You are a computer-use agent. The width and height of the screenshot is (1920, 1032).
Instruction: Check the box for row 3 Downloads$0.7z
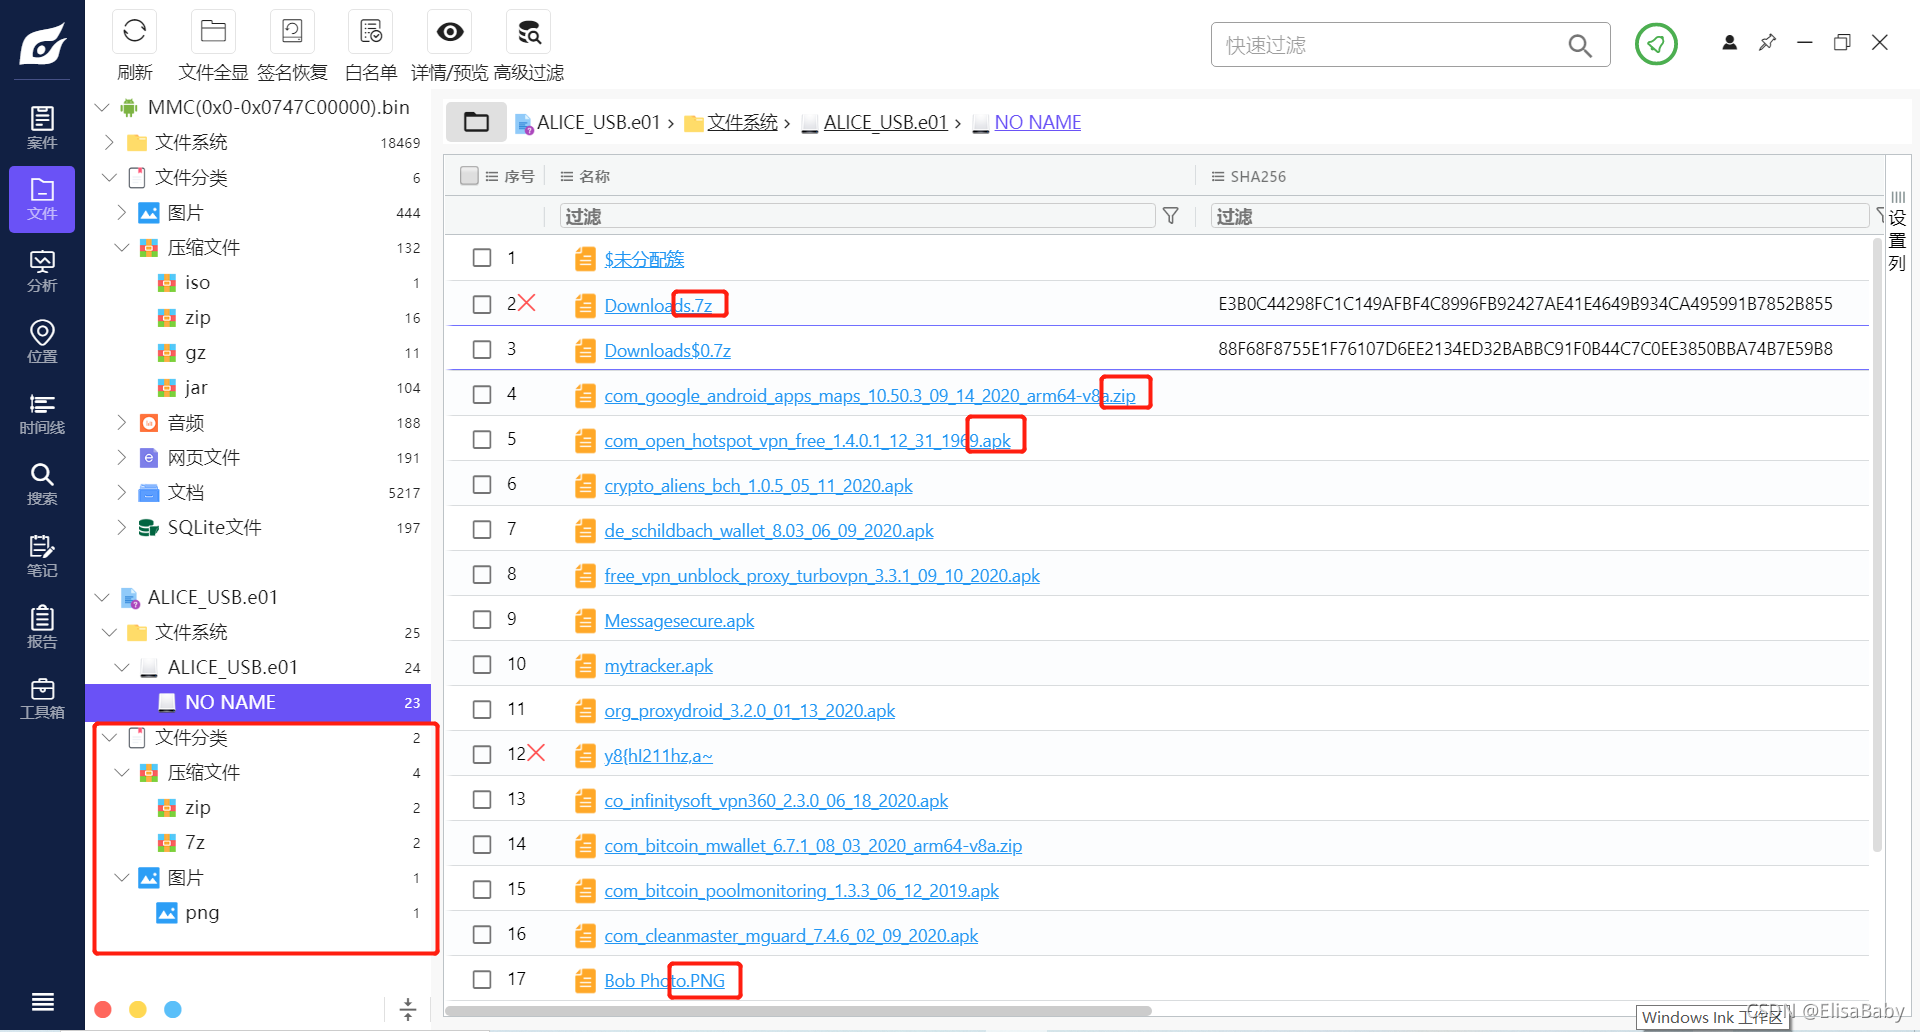pos(482,349)
